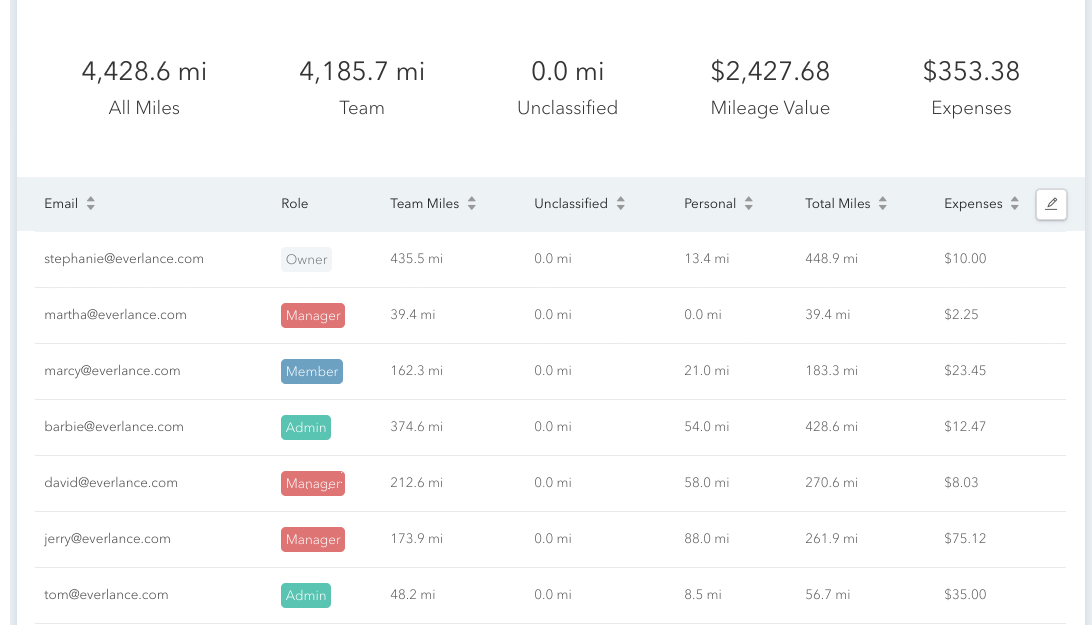1092x625 pixels.
Task: Open stephanie@everlance.com member row
Action: [124, 259]
